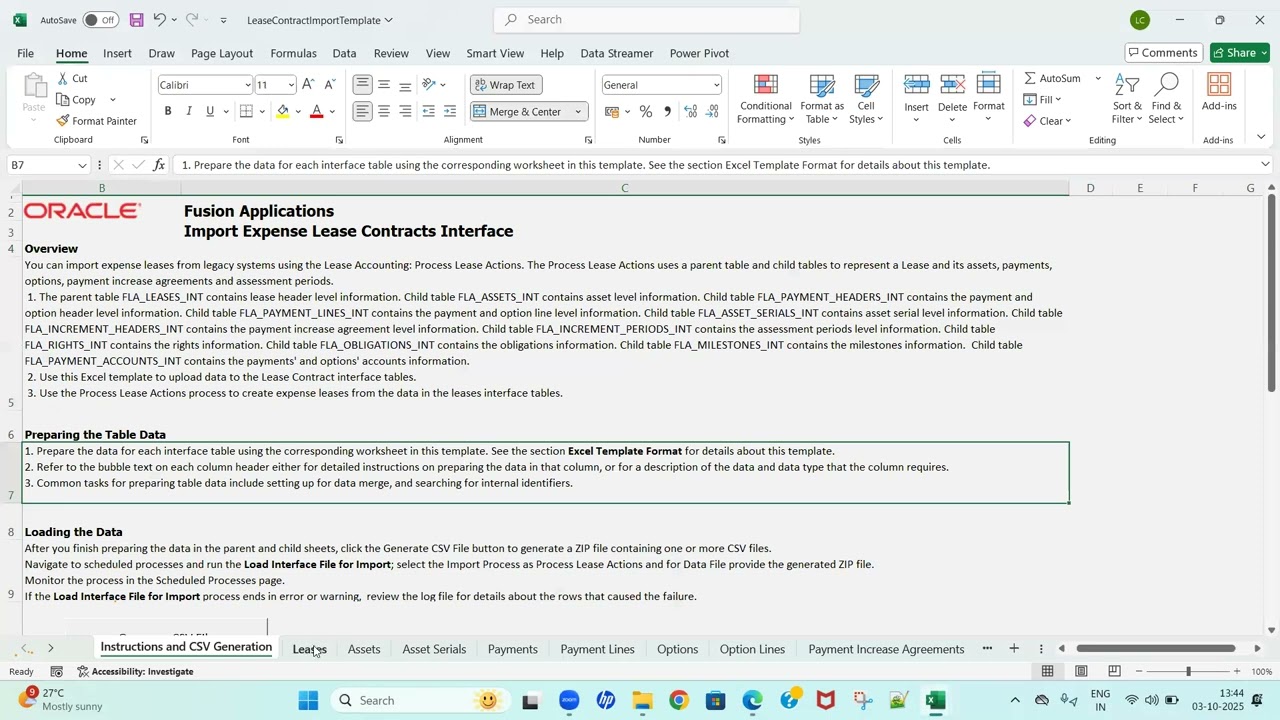1280x720 pixels.
Task: Switch to Page Break Preview in status bar
Action: pos(1114,671)
